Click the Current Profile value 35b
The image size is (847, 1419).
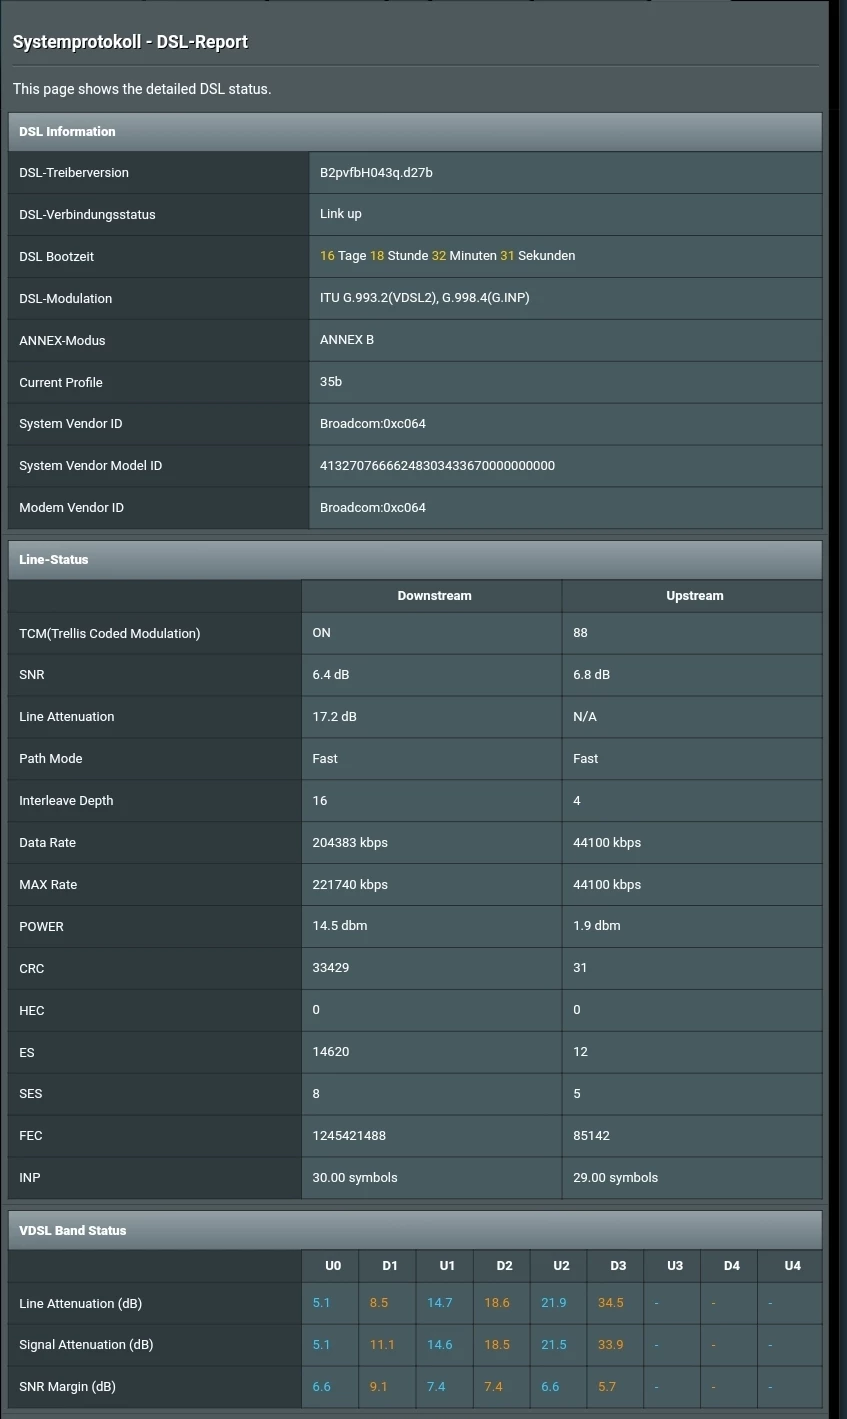pyautogui.click(x=331, y=382)
